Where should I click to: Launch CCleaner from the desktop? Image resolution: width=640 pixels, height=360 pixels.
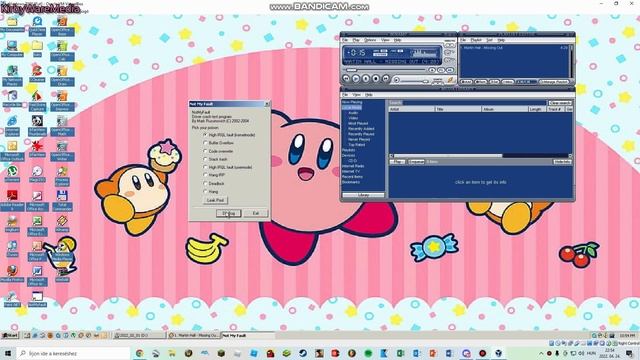coord(37,74)
